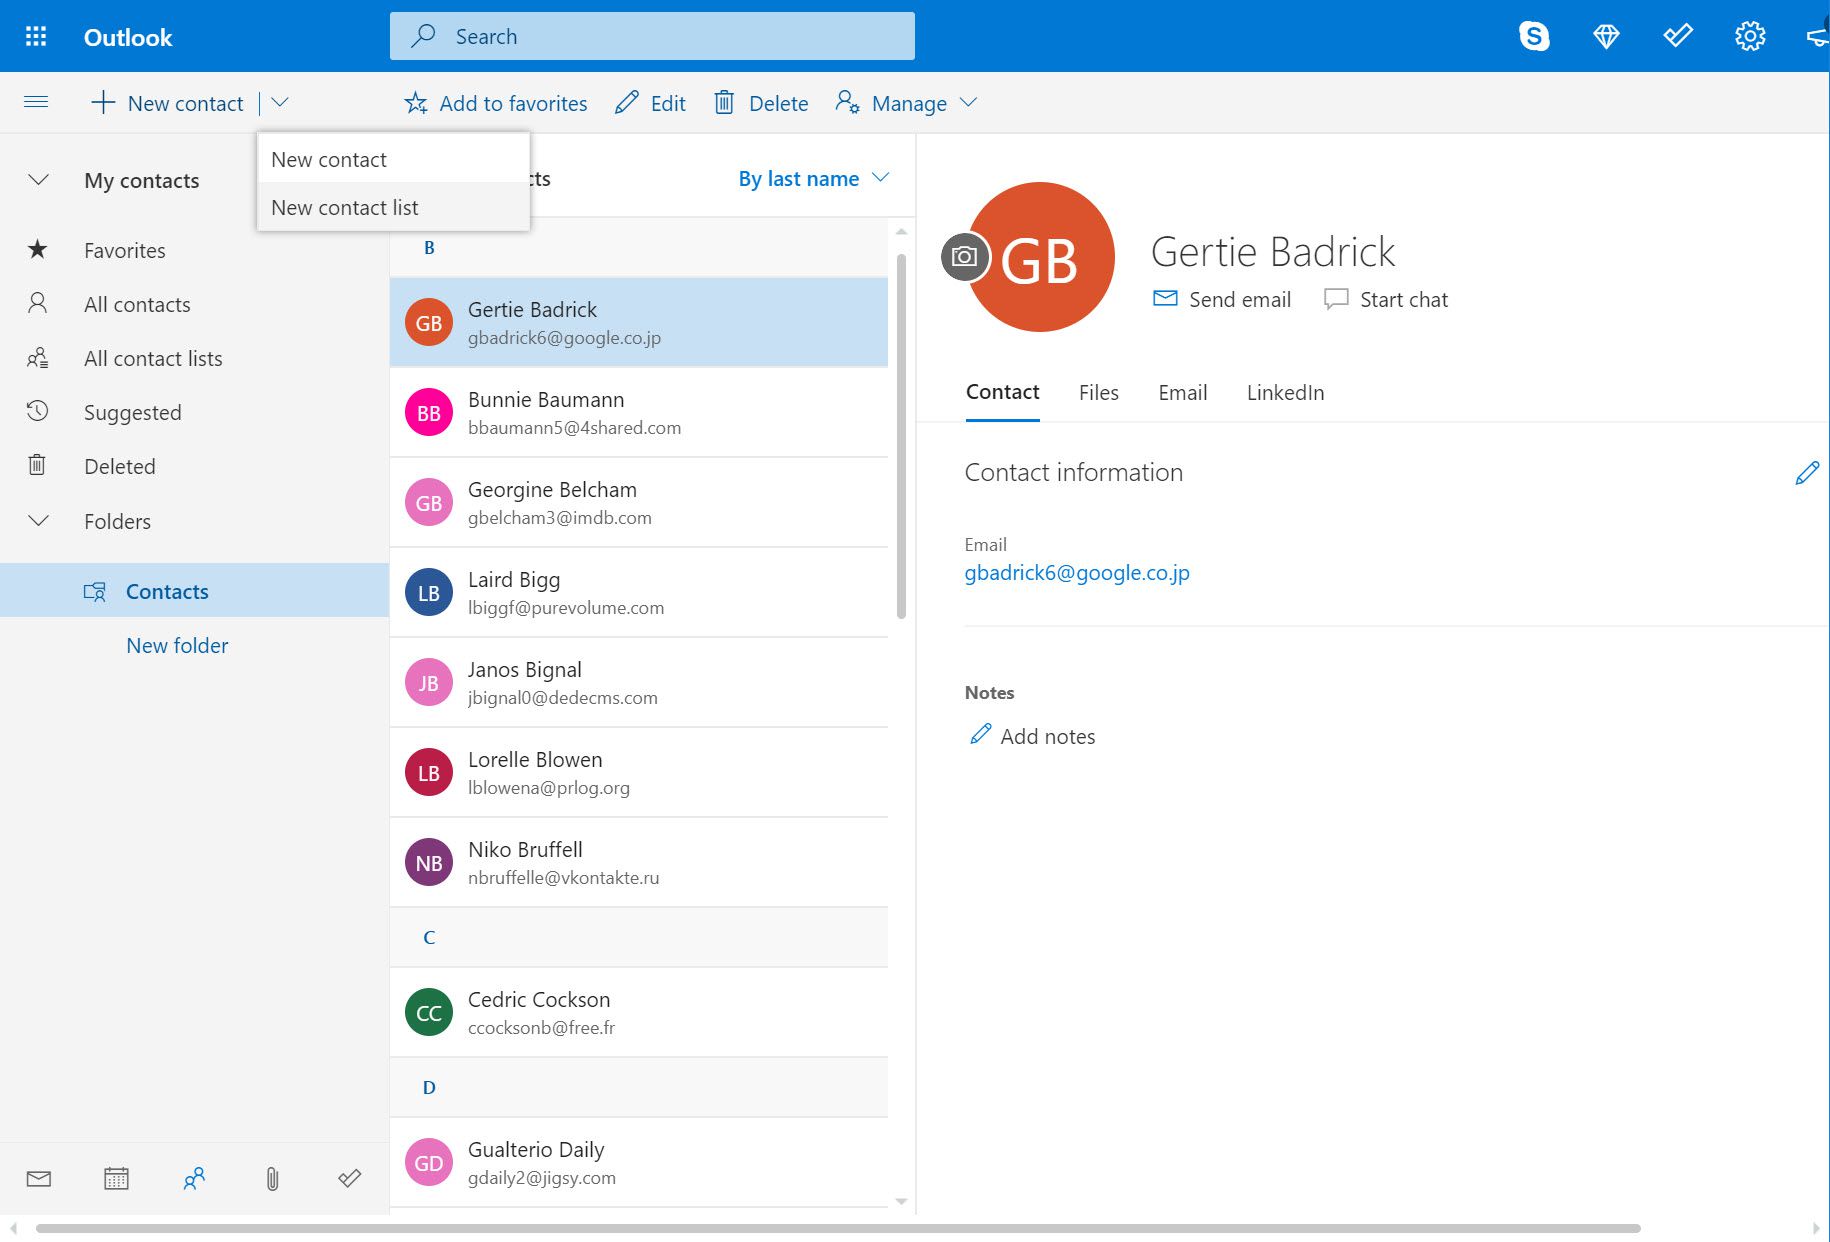Click the Outlook title in header
The image size is (1830, 1242).
[128, 37]
